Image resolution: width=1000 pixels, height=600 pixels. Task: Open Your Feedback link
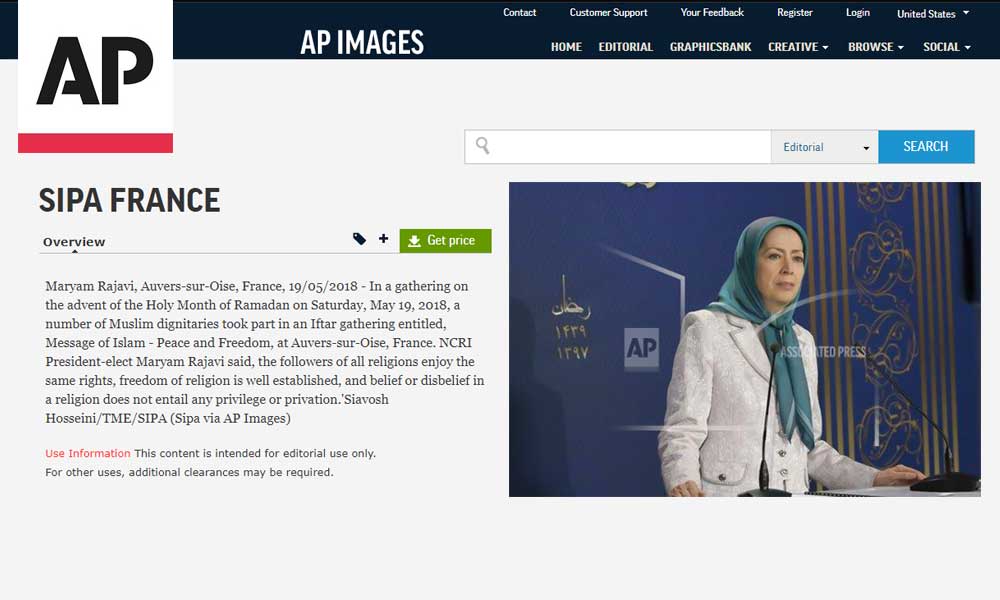712,12
